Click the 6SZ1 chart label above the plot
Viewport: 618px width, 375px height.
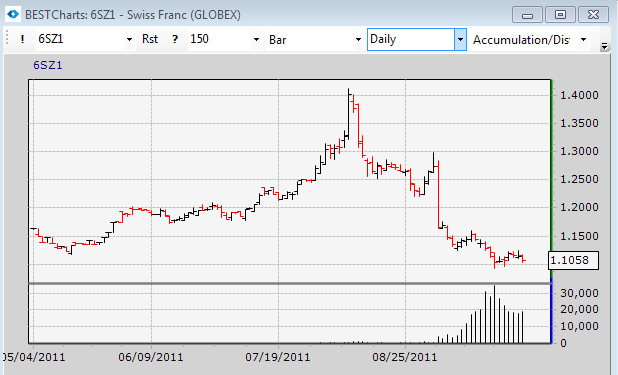coord(48,65)
